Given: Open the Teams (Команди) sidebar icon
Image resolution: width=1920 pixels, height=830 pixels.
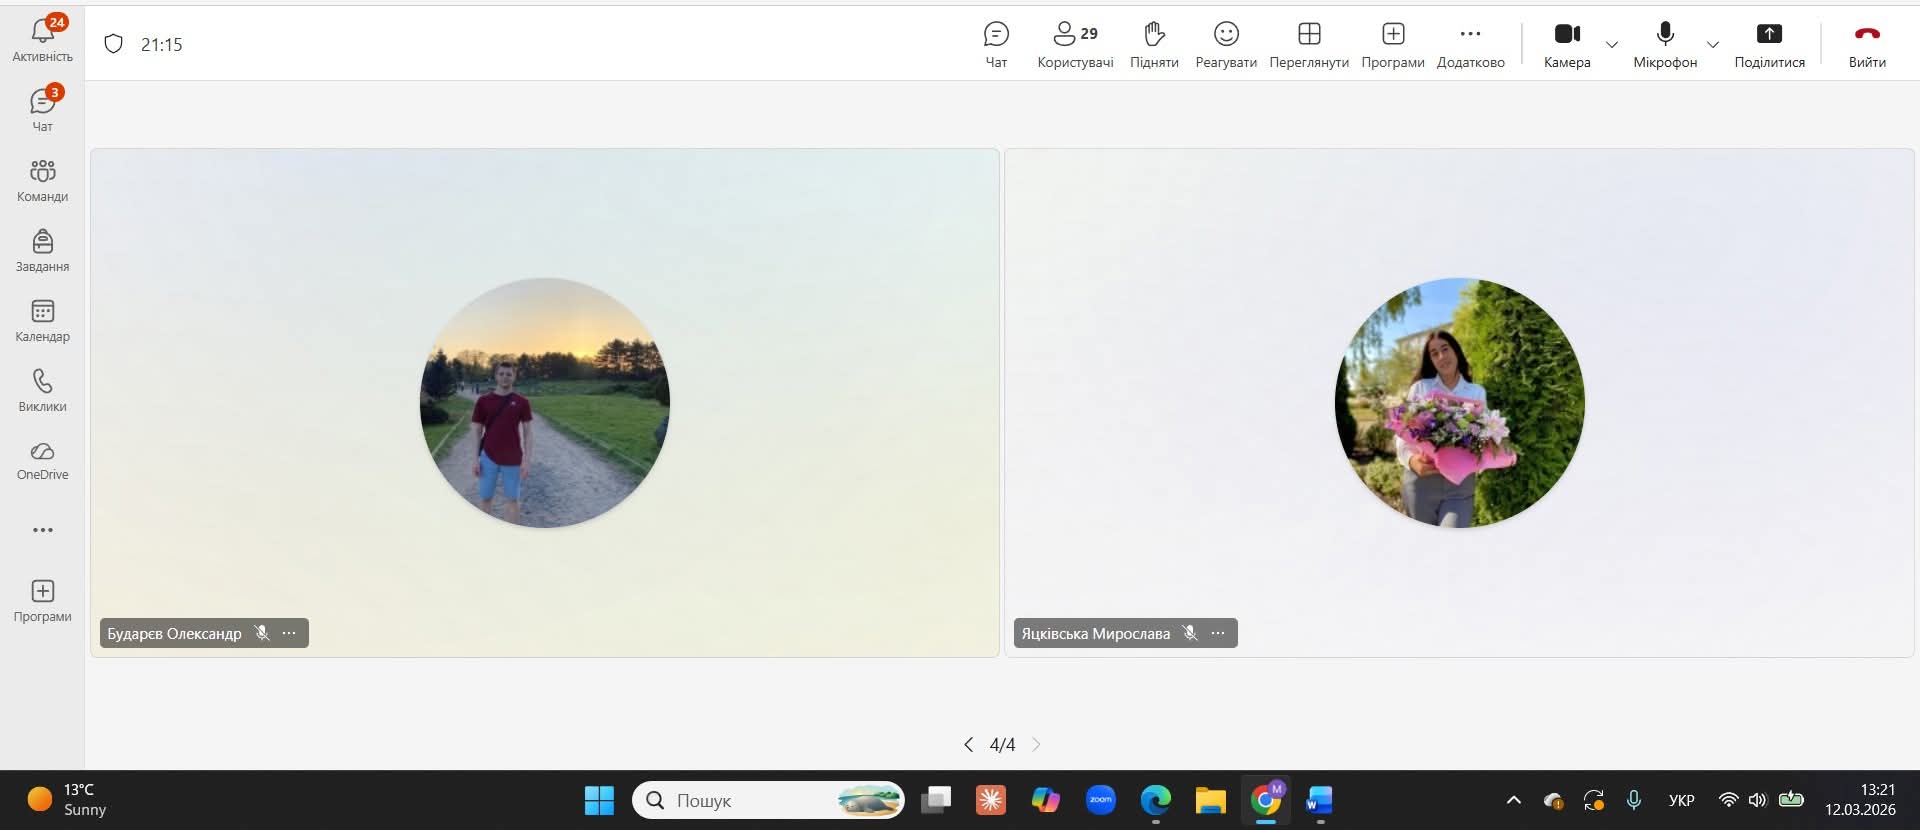Looking at the screenshot, I should (42, 180).
